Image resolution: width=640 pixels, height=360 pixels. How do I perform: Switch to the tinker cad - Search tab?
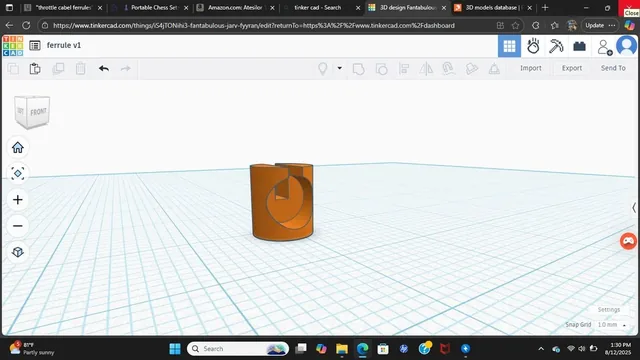(318, 8)
